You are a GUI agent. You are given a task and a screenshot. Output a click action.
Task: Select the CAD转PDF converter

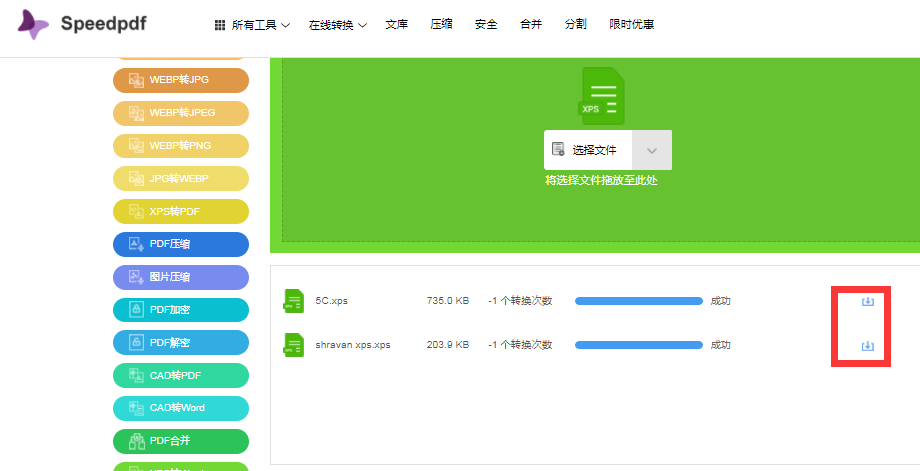pyautogui.click(x=181, y=375)
